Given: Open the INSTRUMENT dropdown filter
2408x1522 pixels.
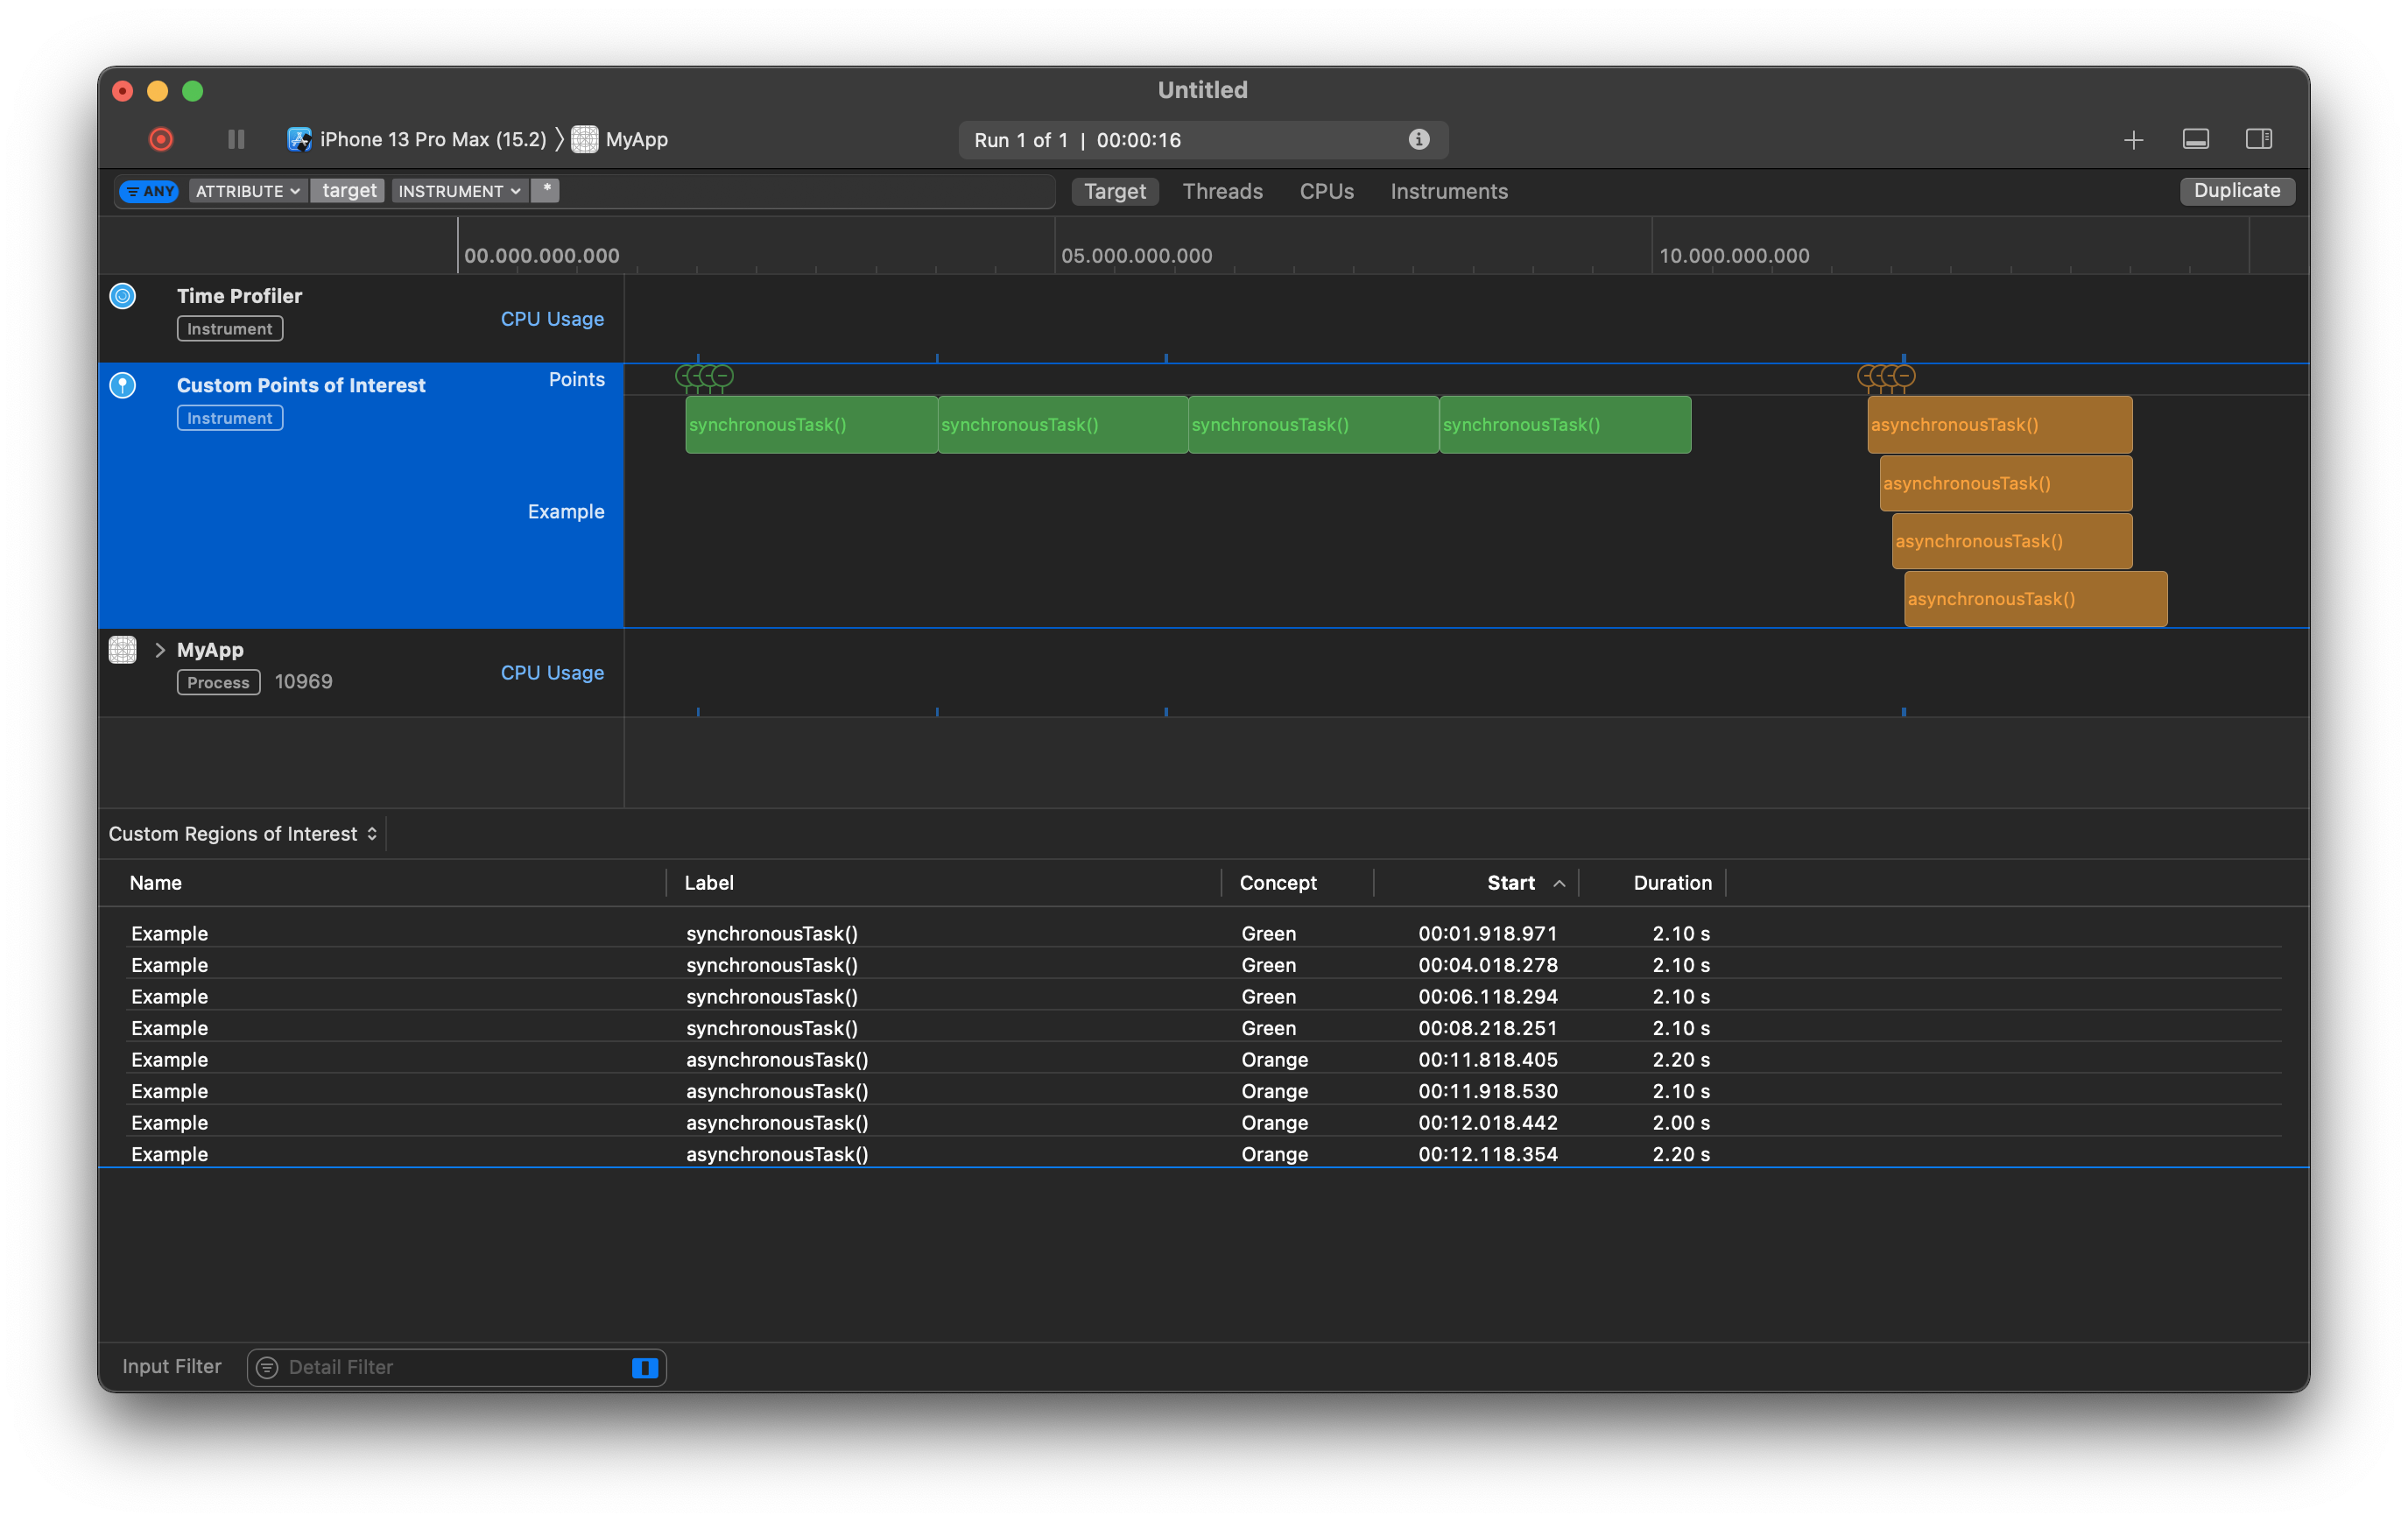Looking at the screenshot, I should (459, 191).
